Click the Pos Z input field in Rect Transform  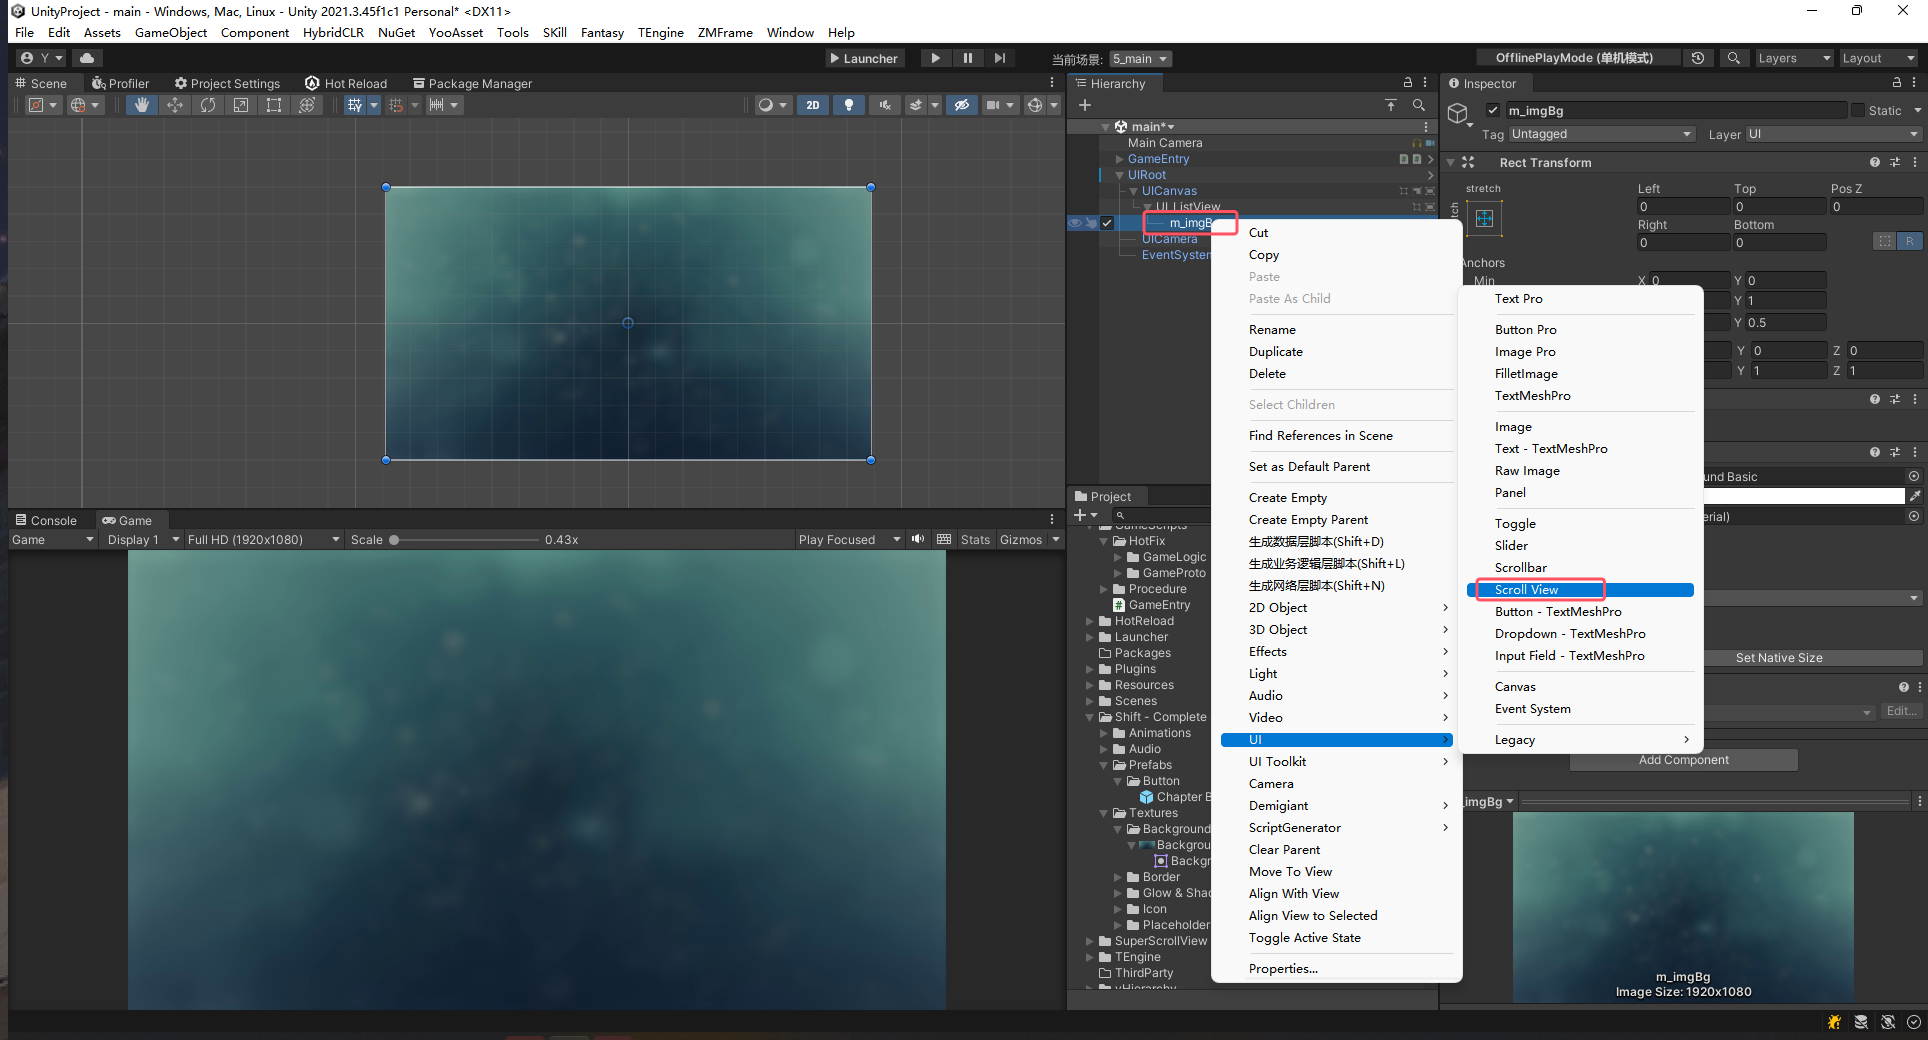click(x=1875, y=206)
